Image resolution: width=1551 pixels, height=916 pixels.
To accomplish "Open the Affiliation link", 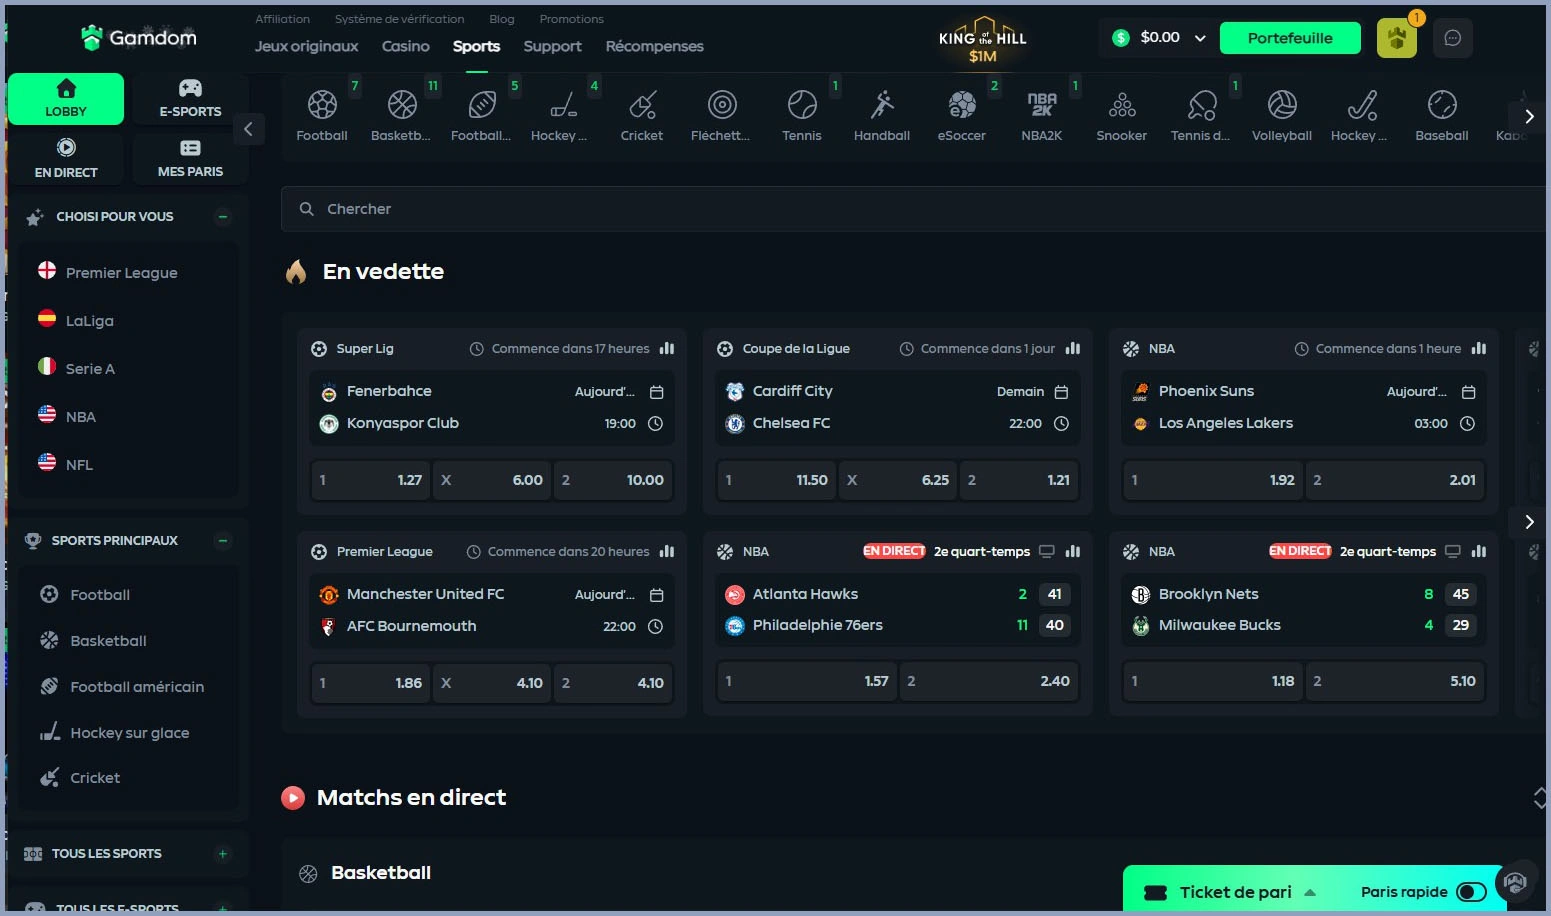I will 283,19.
